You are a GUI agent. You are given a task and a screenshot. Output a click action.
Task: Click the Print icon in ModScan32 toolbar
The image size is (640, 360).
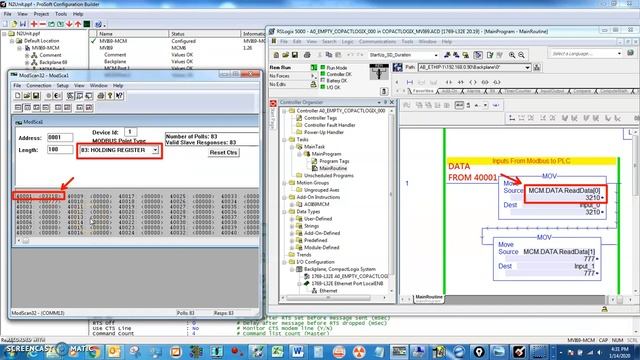[x=100, y=96]
